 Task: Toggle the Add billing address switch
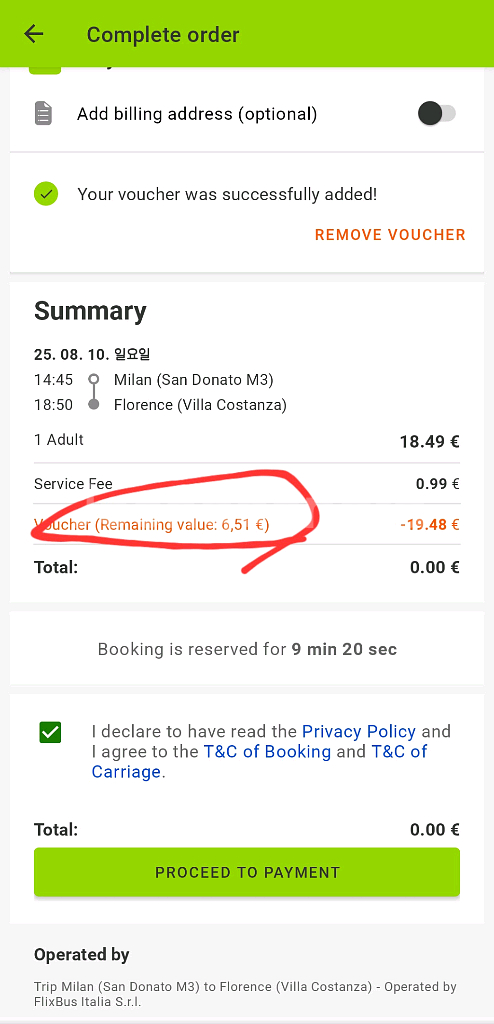(x=436, y=114)
